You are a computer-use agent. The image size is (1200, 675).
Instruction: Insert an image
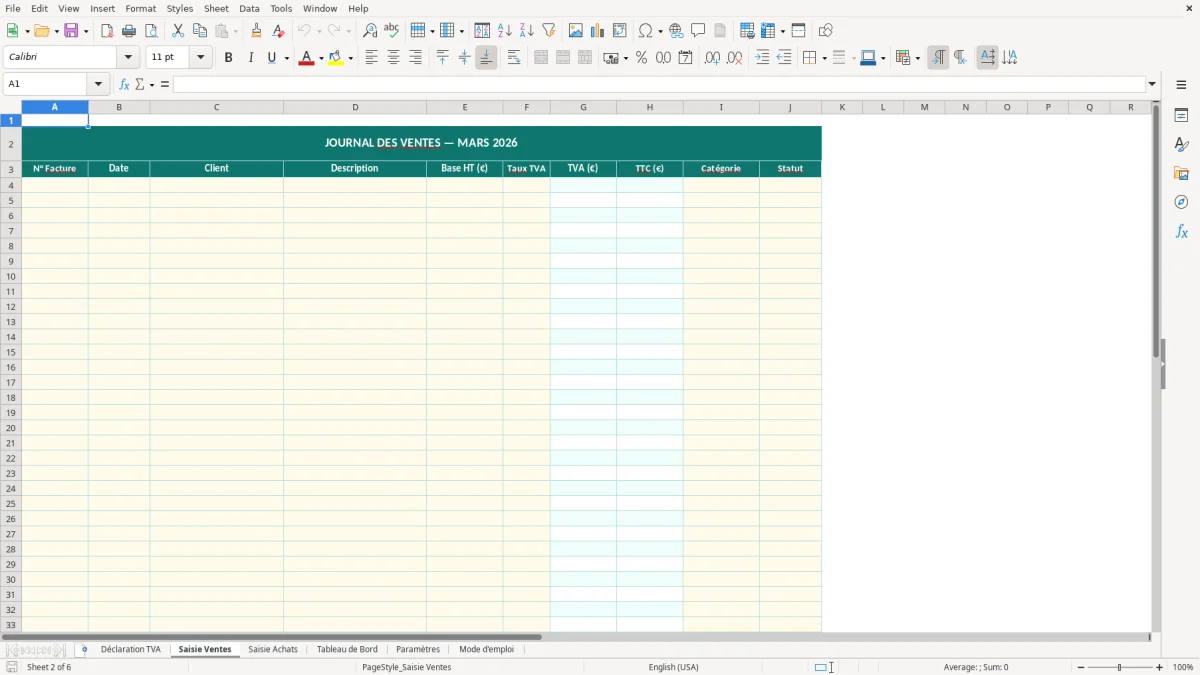coord(576,31)
